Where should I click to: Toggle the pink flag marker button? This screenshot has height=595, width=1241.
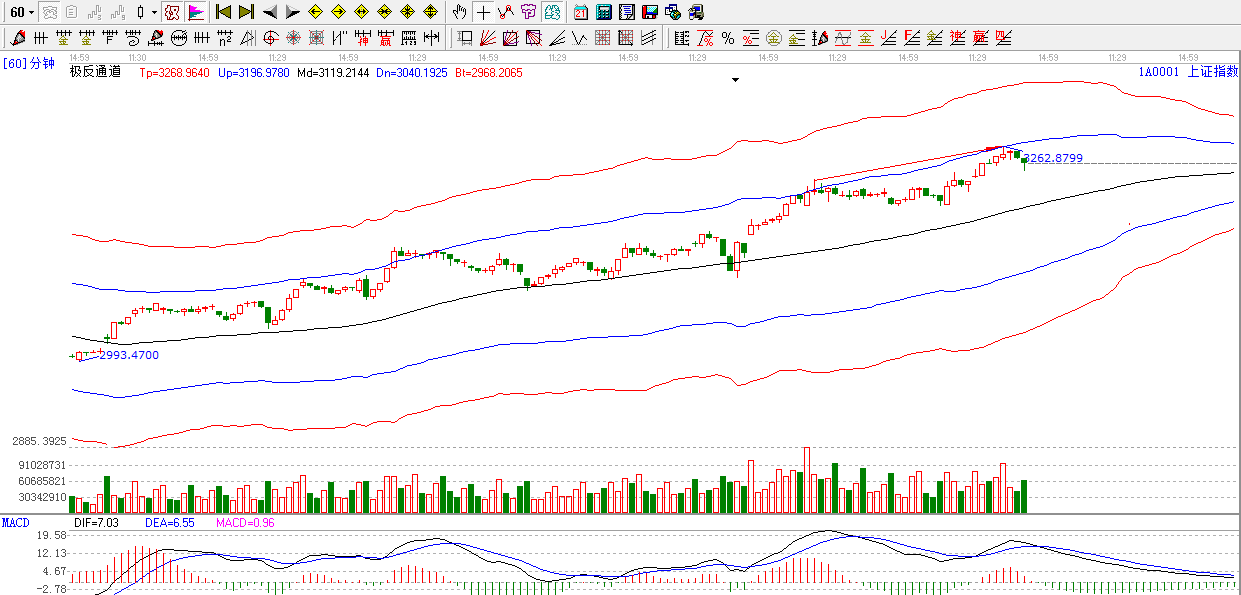[196, 12]
